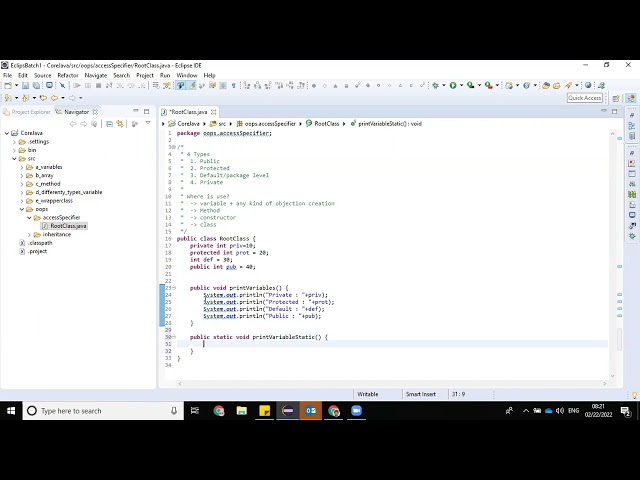The width and height of the screenshot is (640, 480).
Task: Select RootClass.java in the Navigator tree
Action: click(x=64, y=226)
